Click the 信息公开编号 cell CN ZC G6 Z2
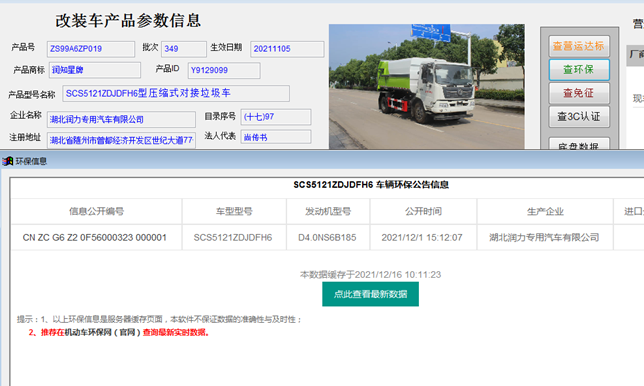 click(95, 237)
